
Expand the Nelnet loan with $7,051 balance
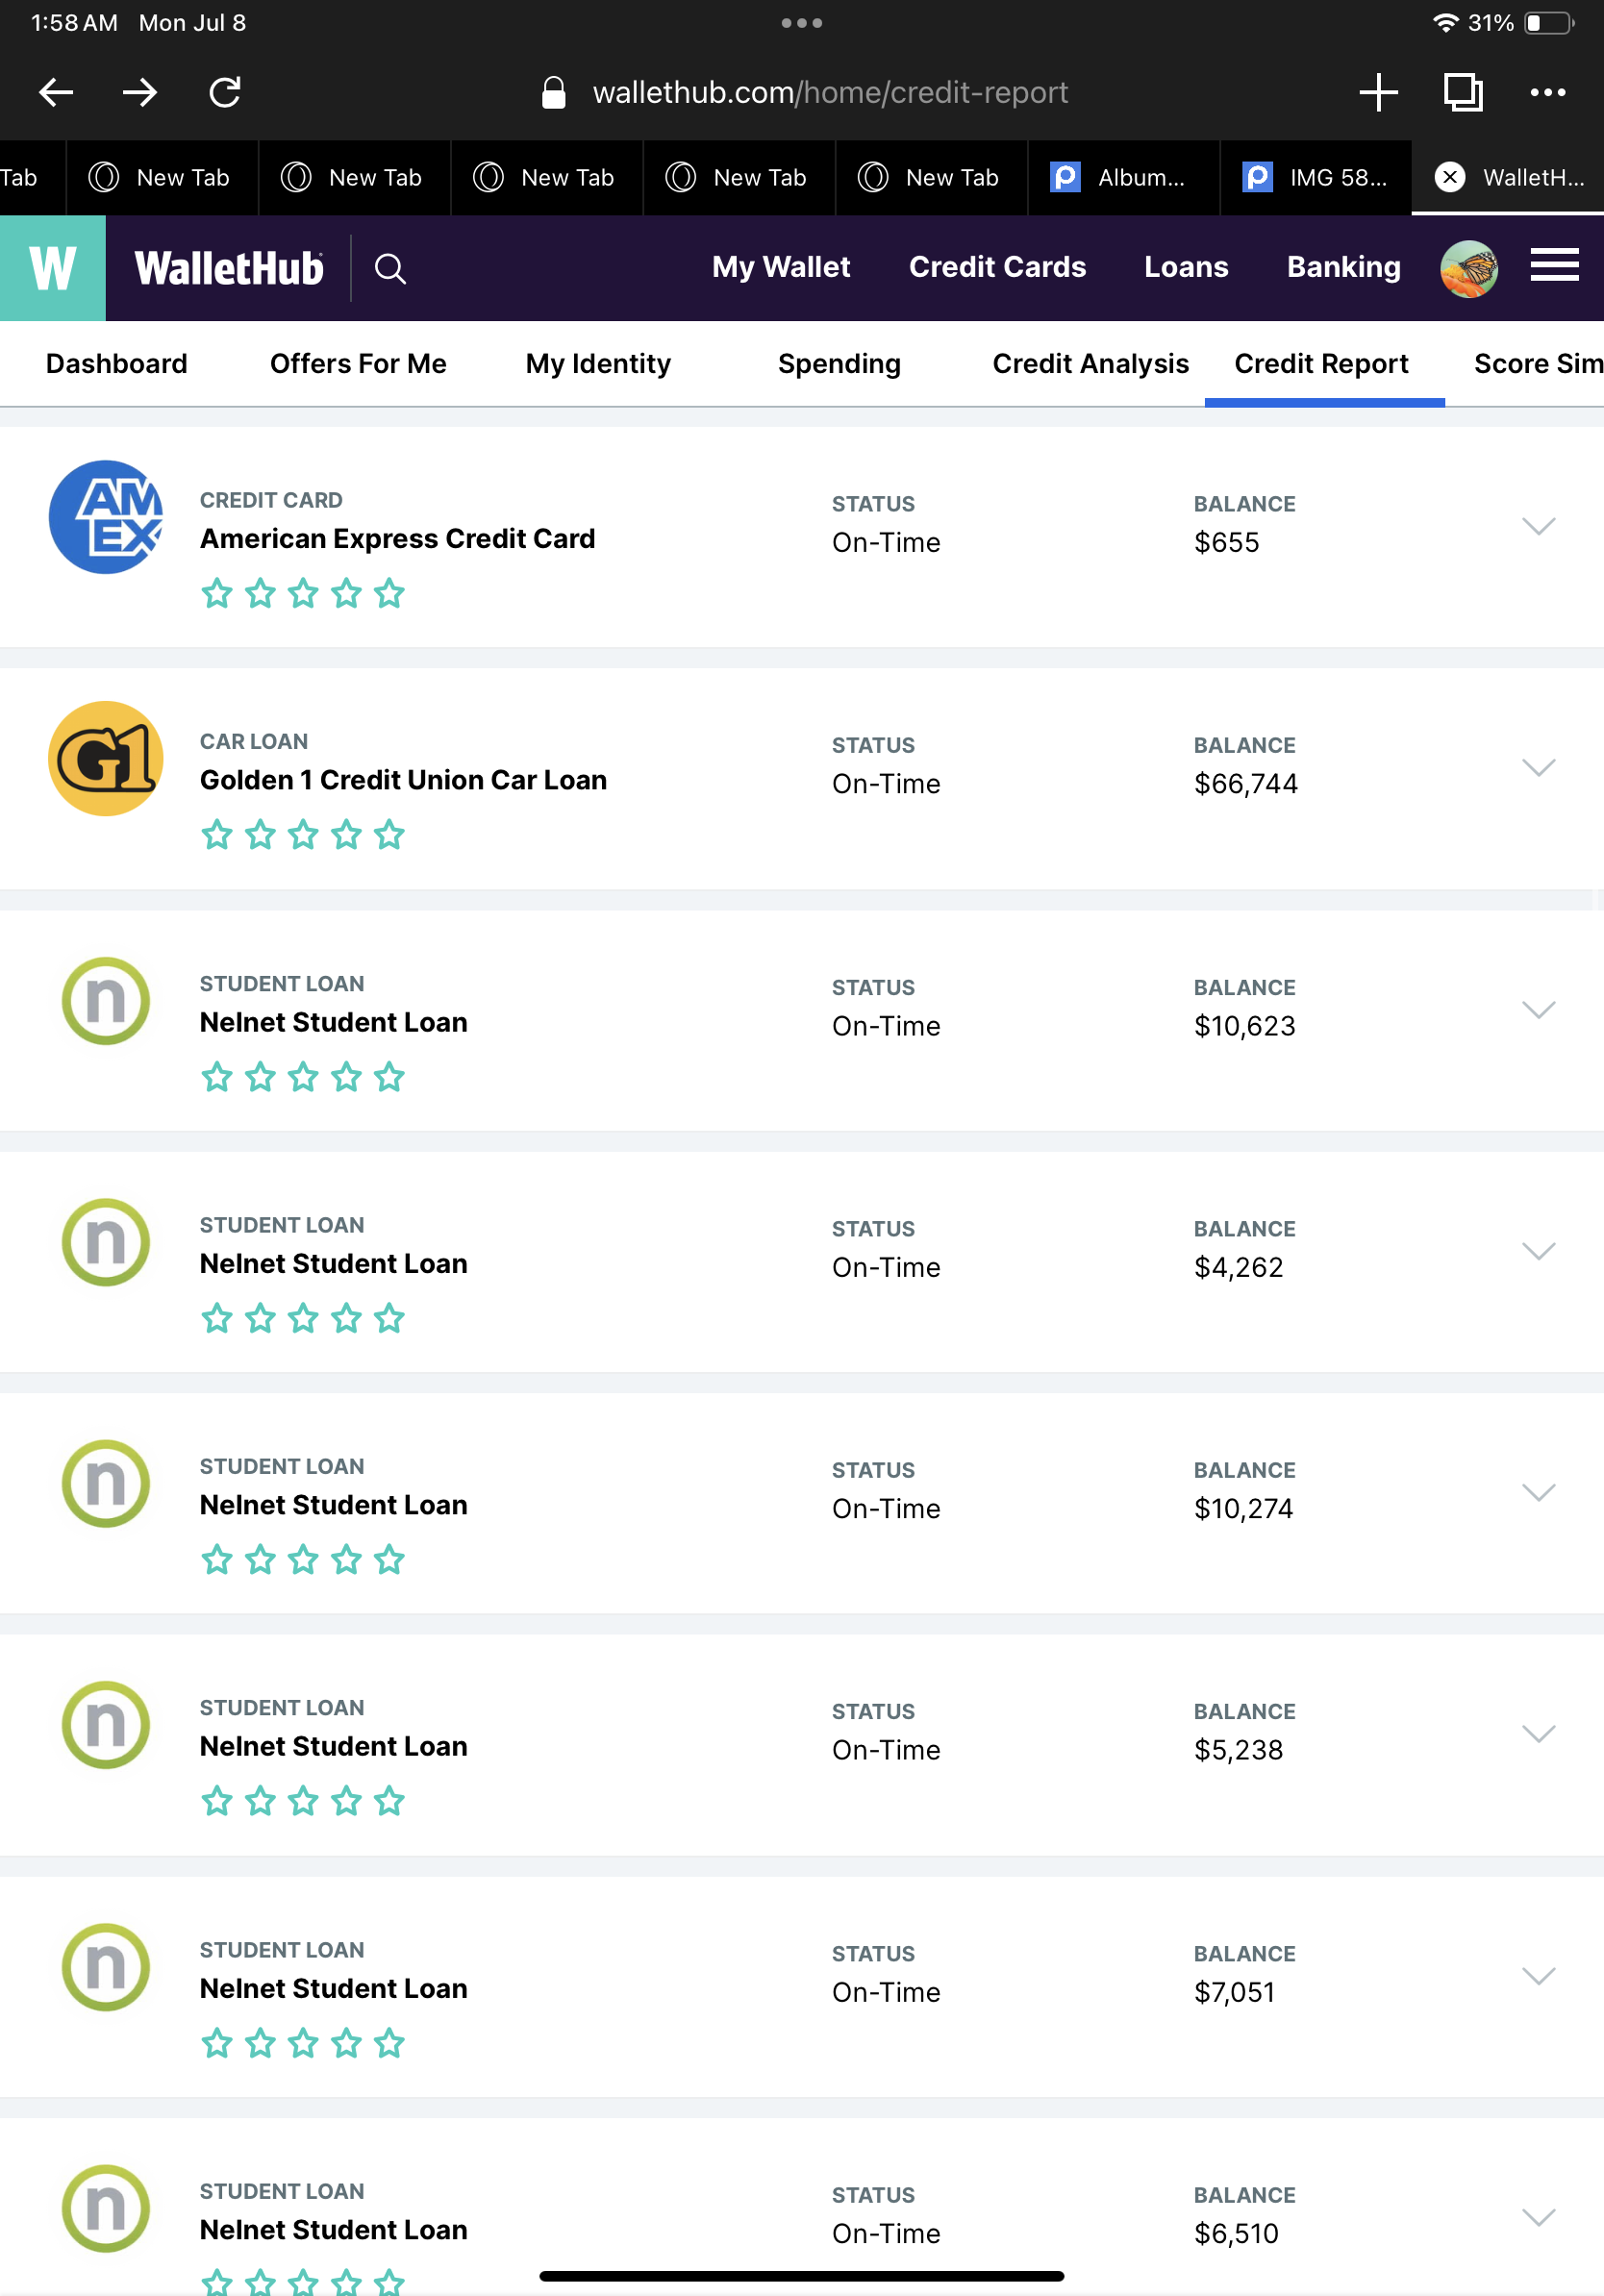[x=1538, y=1975]
